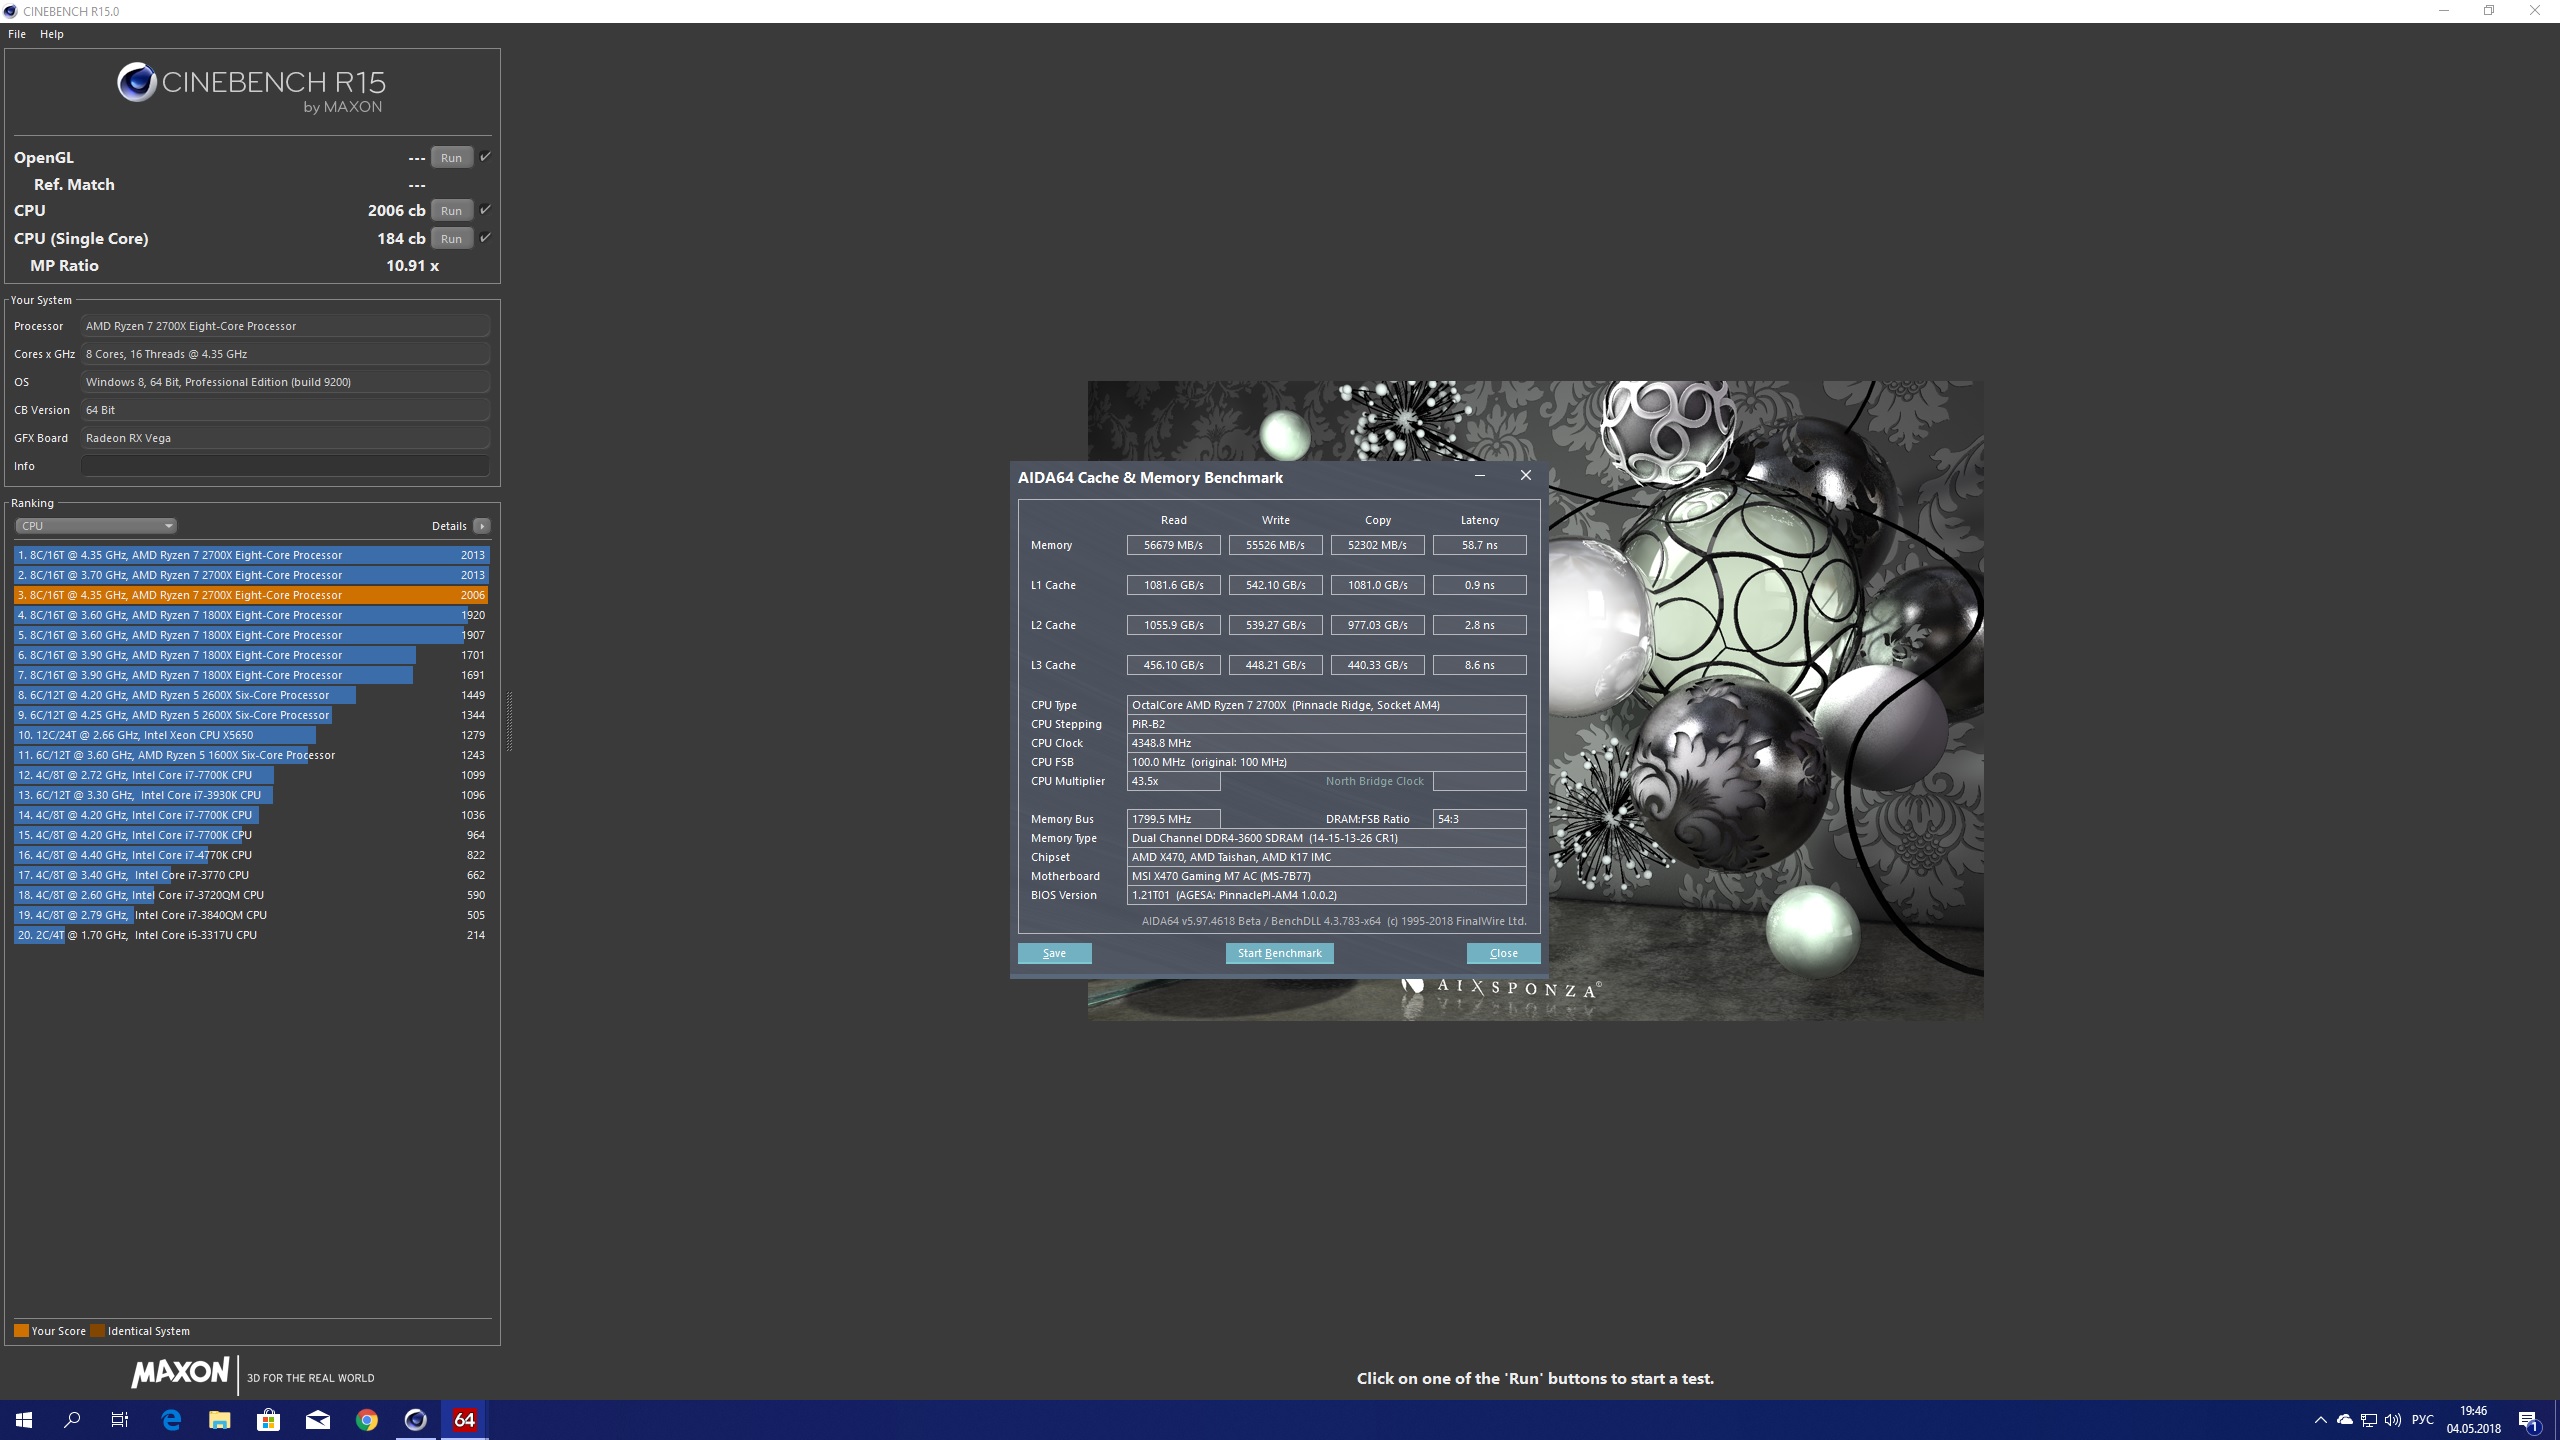Open Microsoft Store from taskbar
Screen dimensions: 2560x1440
(x=268, y=1420)
